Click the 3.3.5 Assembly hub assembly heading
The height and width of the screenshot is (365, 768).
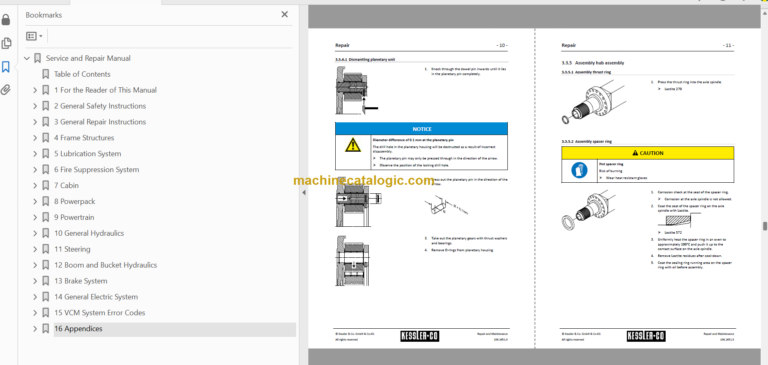[x=593, y=63]
